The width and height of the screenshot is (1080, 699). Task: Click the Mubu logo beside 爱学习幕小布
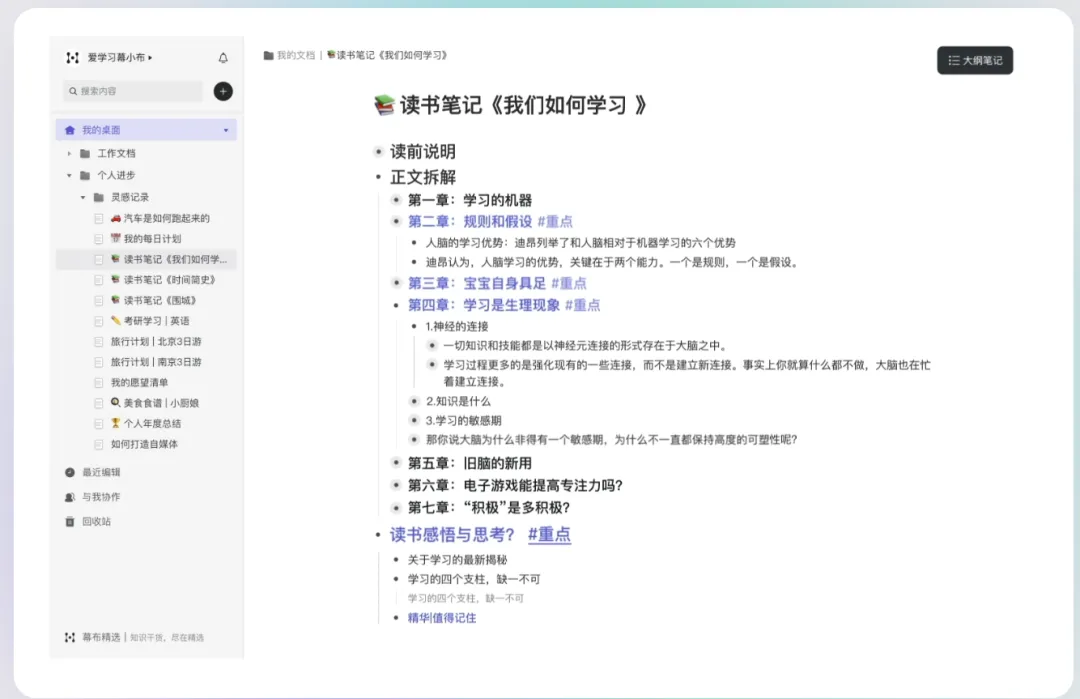coord(72,58)
